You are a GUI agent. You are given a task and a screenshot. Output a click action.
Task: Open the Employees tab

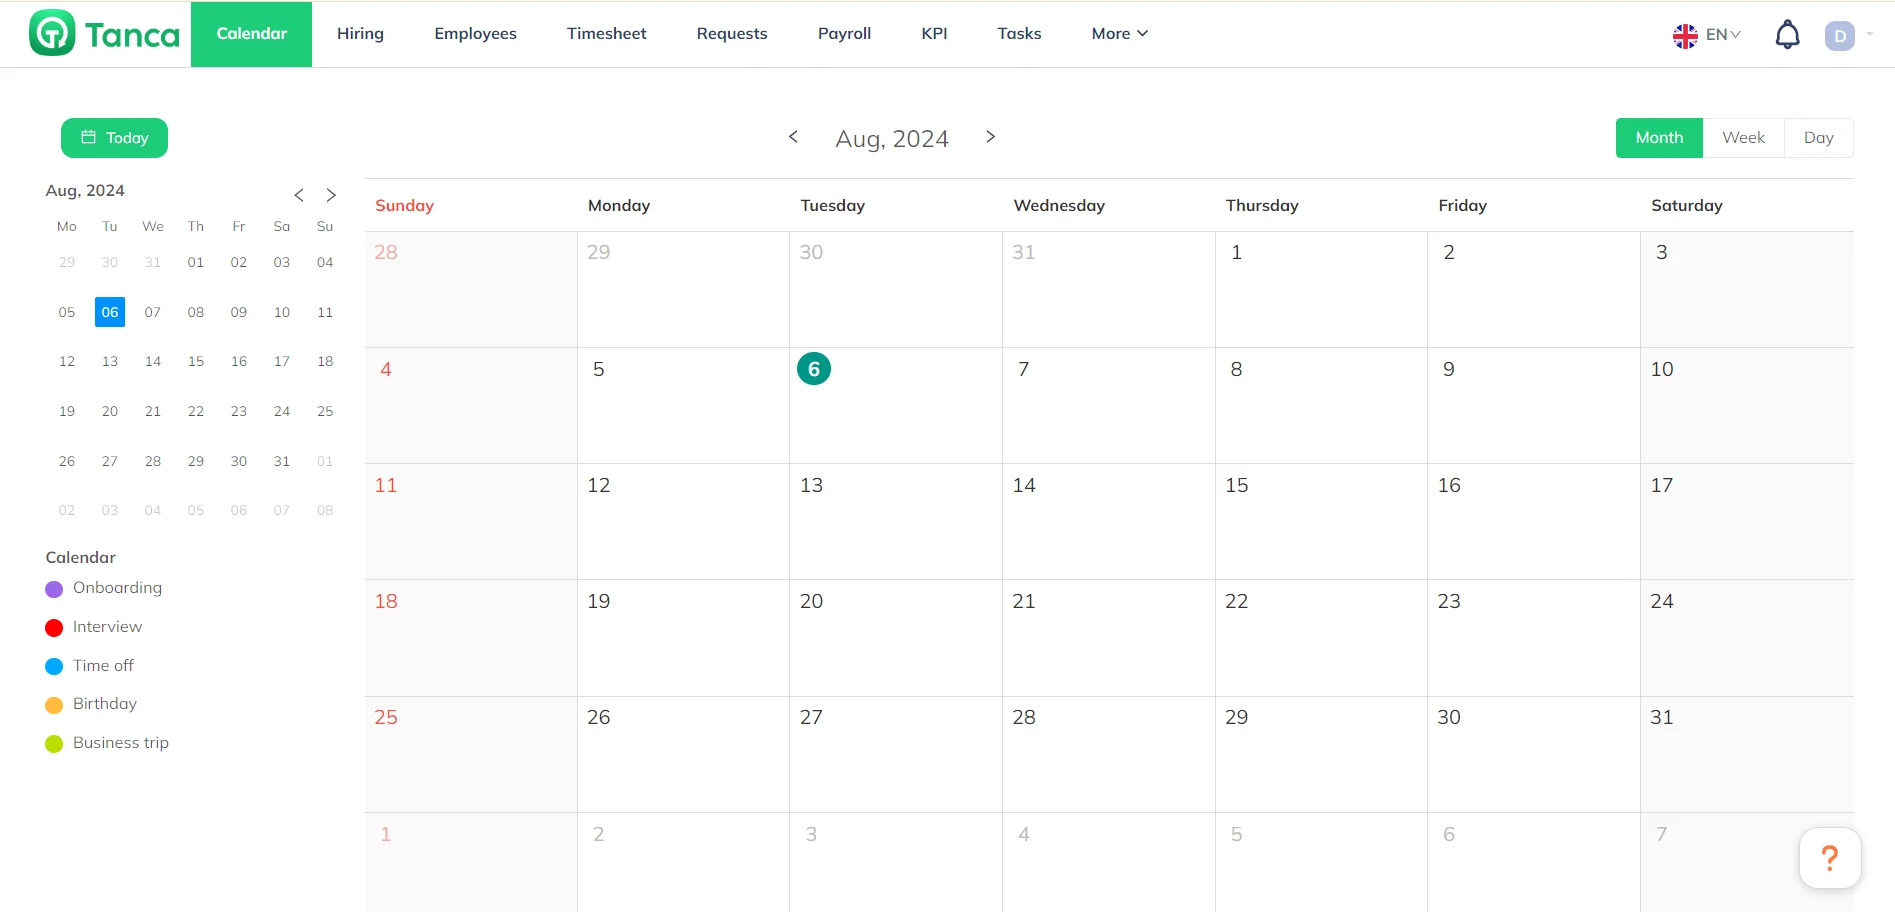point(475,34)
